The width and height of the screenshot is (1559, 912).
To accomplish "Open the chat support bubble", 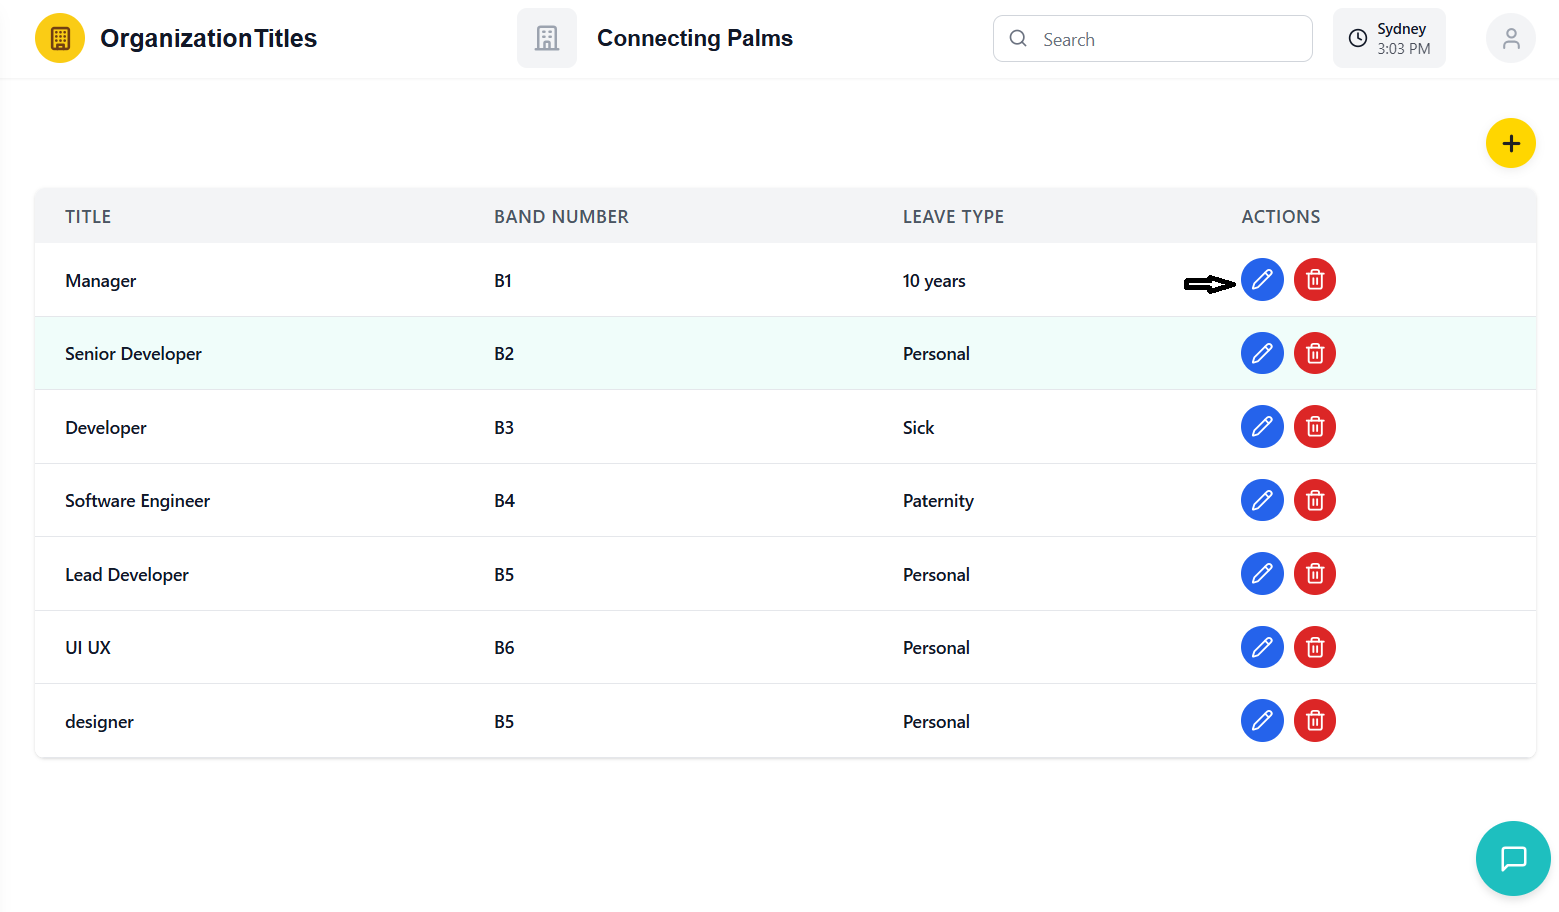I will click(1513, 858).
